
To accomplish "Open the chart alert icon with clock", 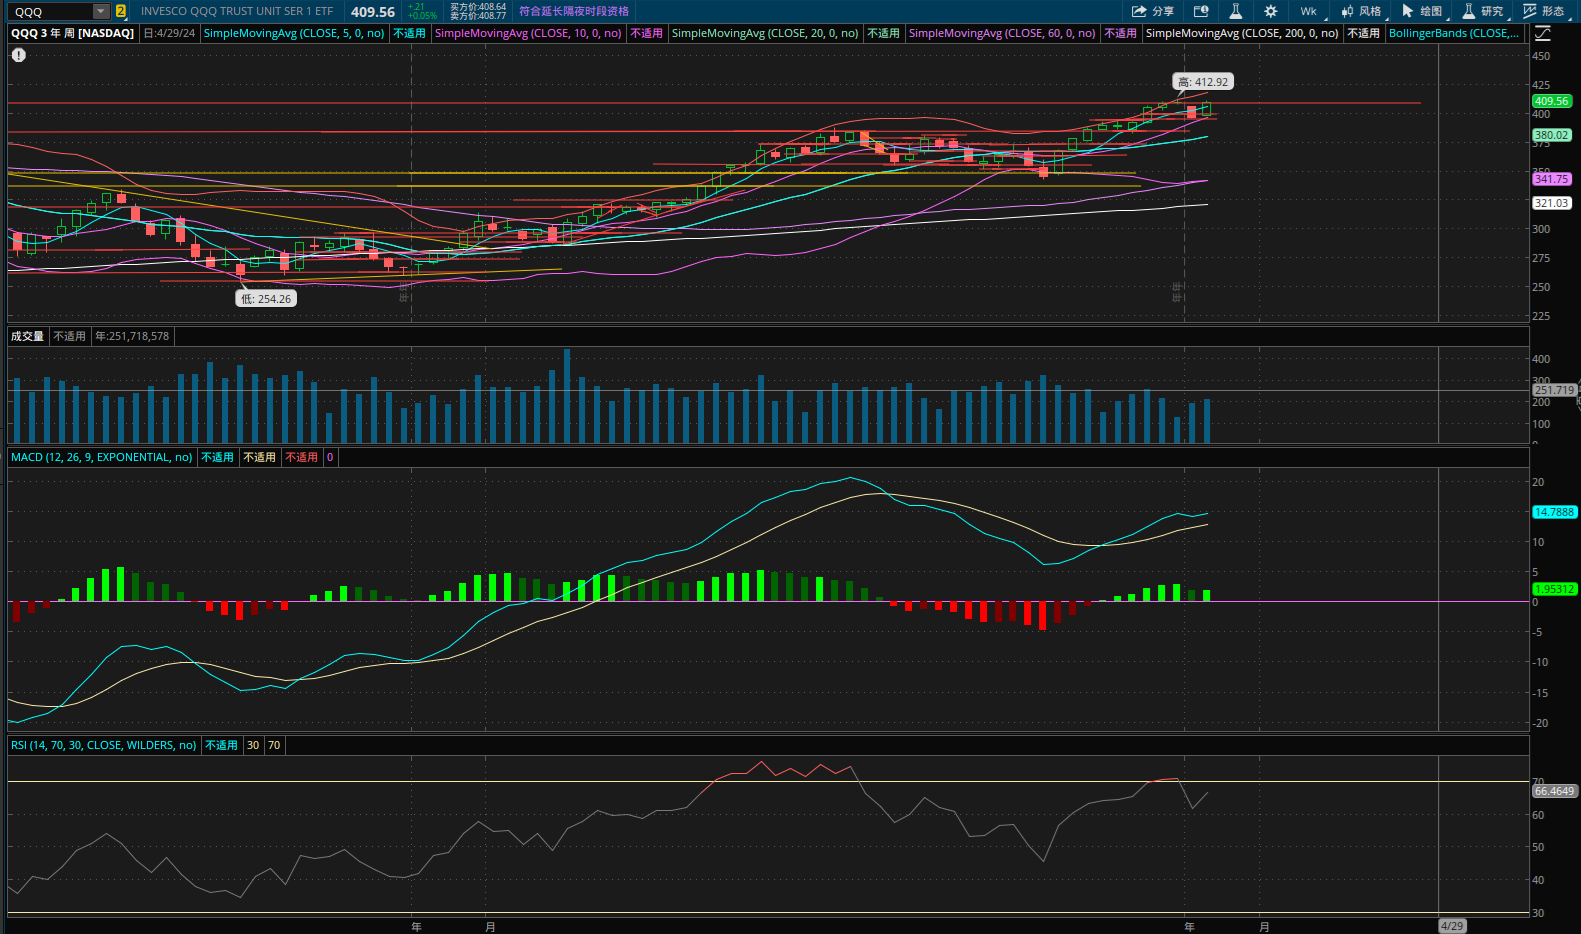I will tap(1201, 11).
